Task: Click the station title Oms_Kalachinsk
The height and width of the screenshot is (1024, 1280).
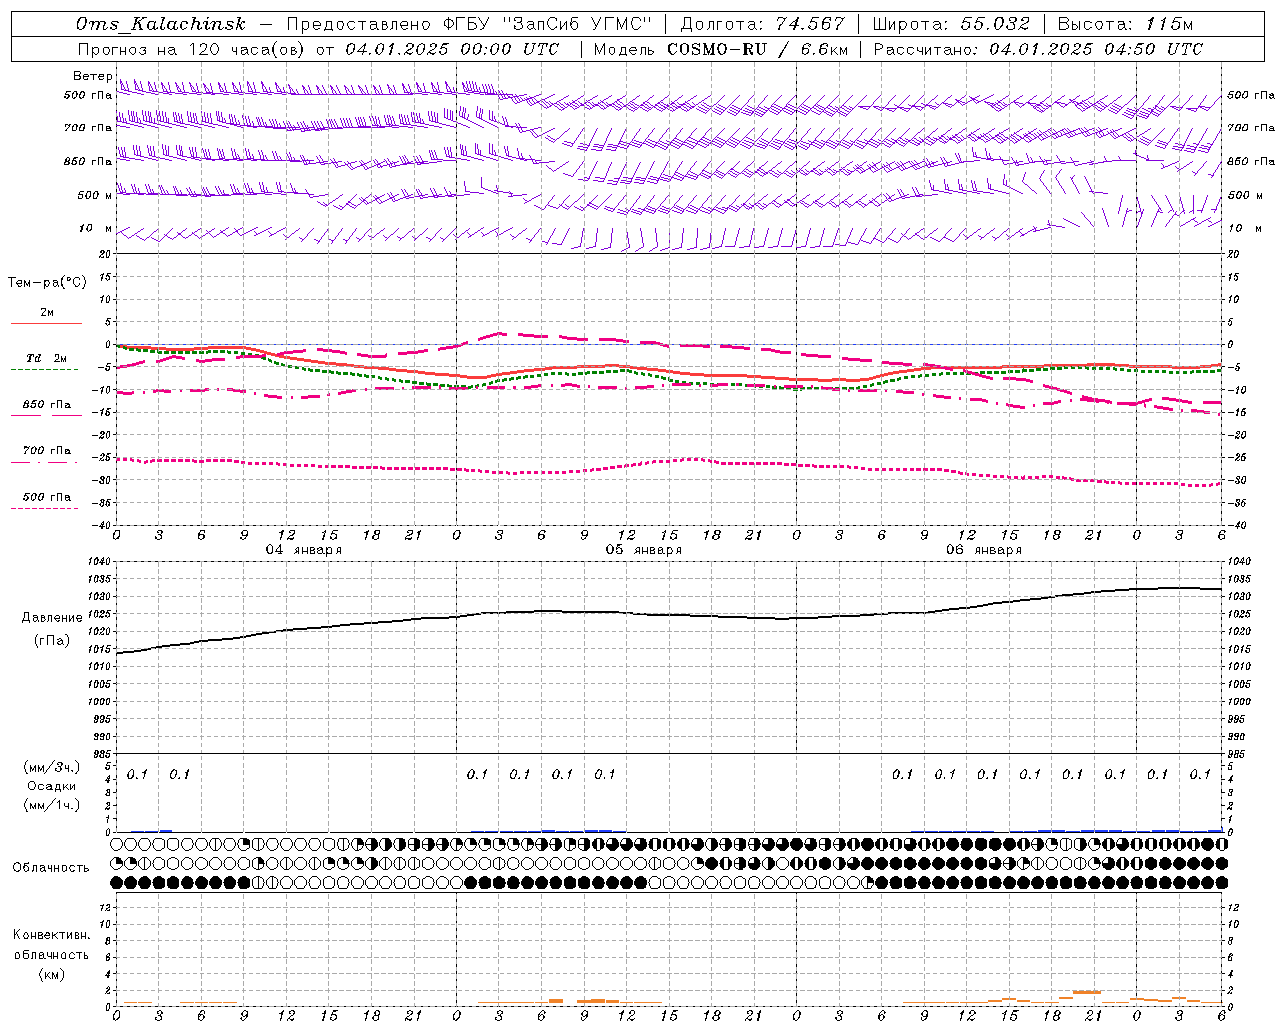Action: [160, 24]
